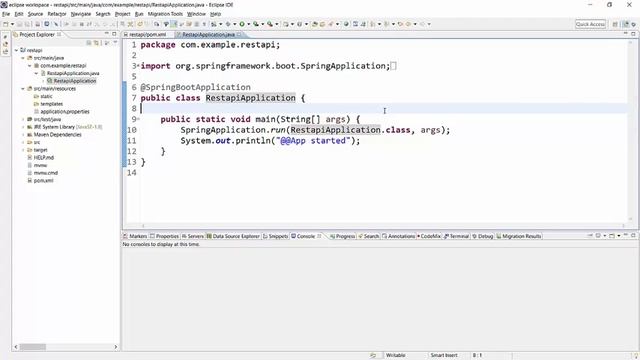Collapse the src/main/java folder
The height and width of the screenshot is (360, 640).
coord(23,58)
